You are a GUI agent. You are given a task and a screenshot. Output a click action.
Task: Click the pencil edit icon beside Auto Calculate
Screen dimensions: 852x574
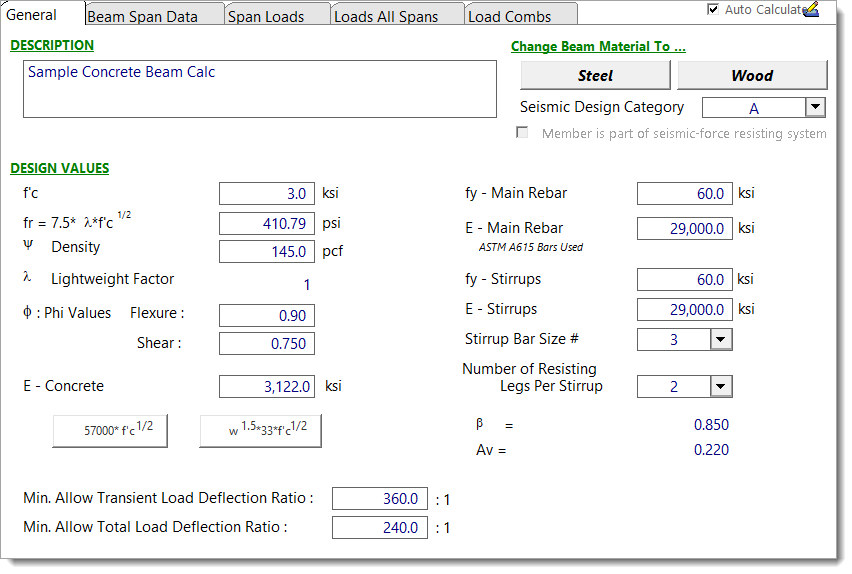click(811, 9)
